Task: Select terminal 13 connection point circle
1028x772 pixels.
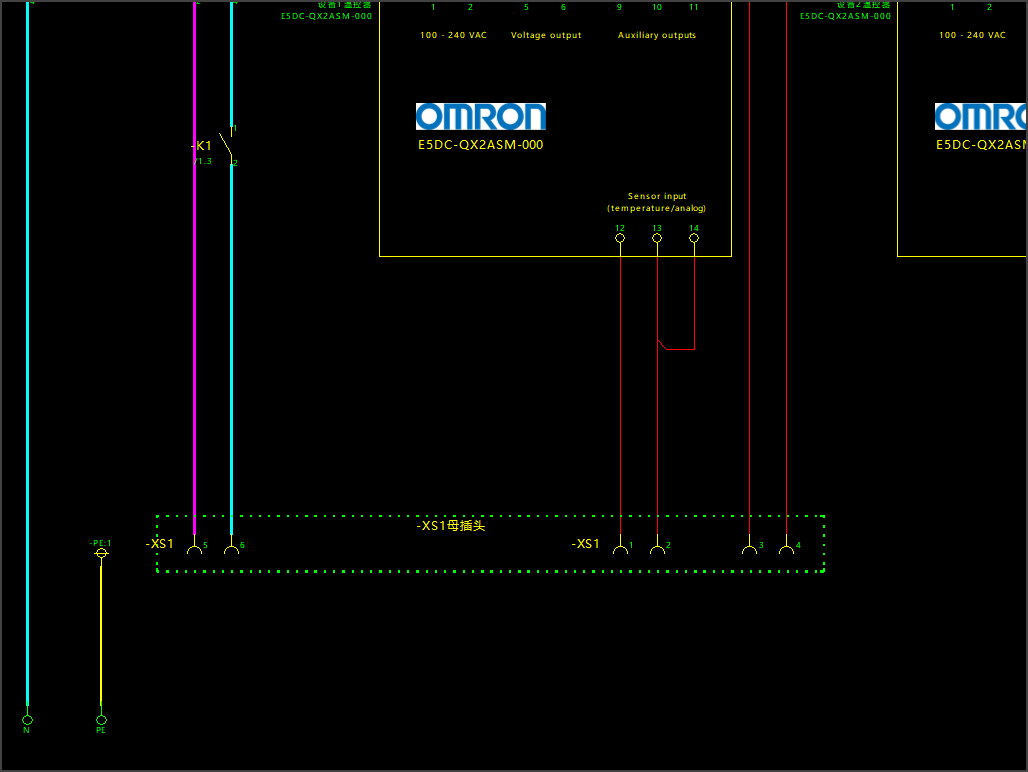Action: click(x=657, y=238)
